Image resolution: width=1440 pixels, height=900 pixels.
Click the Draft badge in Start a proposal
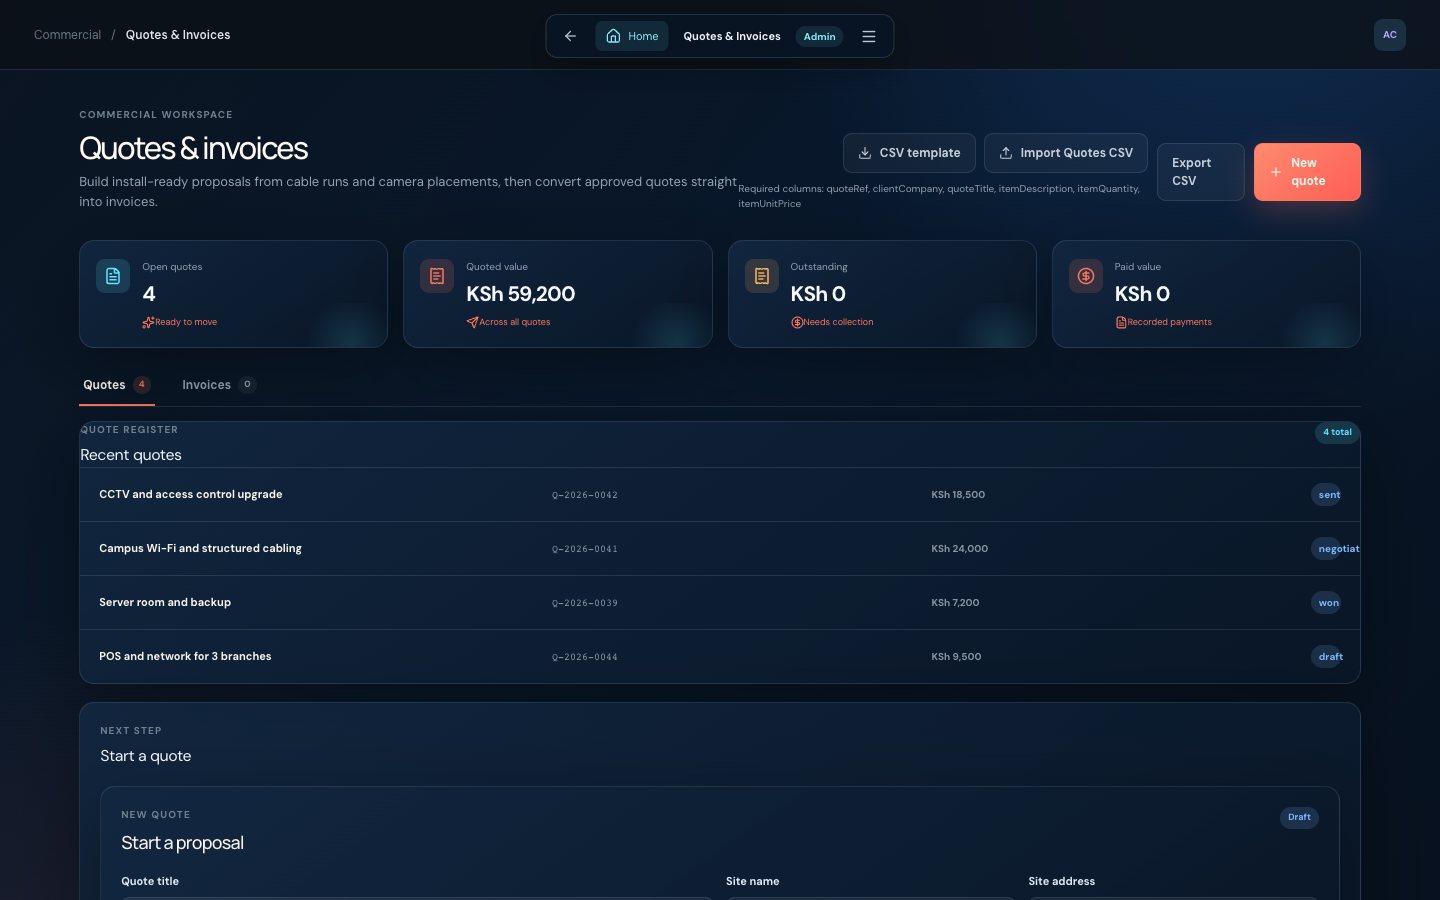click(1299, 817)
